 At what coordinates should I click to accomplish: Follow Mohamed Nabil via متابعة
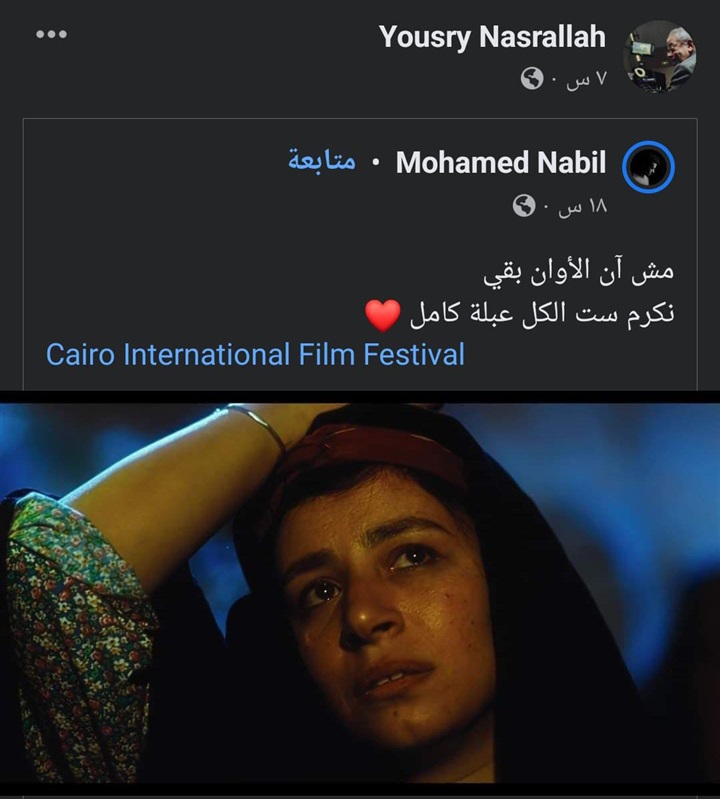tap(322, 161)
